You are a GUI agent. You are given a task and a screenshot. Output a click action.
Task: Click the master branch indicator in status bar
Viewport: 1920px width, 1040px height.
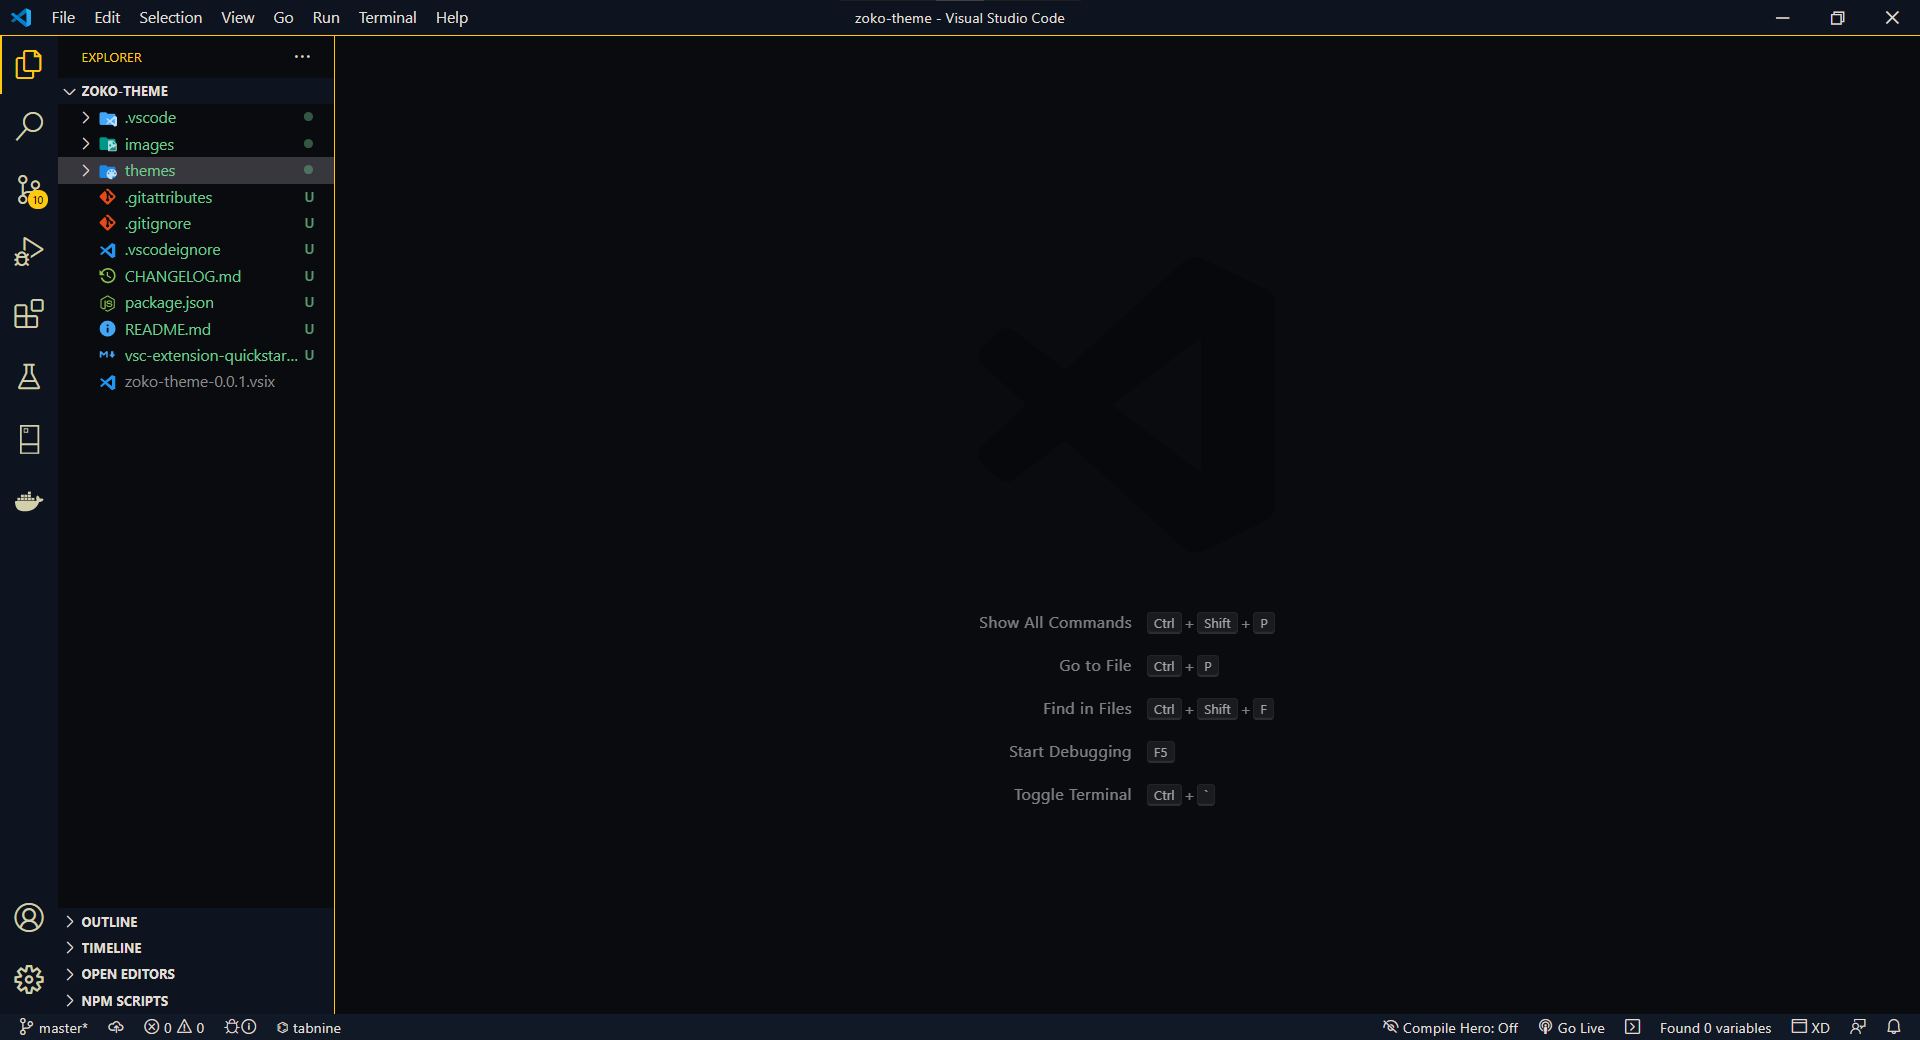53,1028
